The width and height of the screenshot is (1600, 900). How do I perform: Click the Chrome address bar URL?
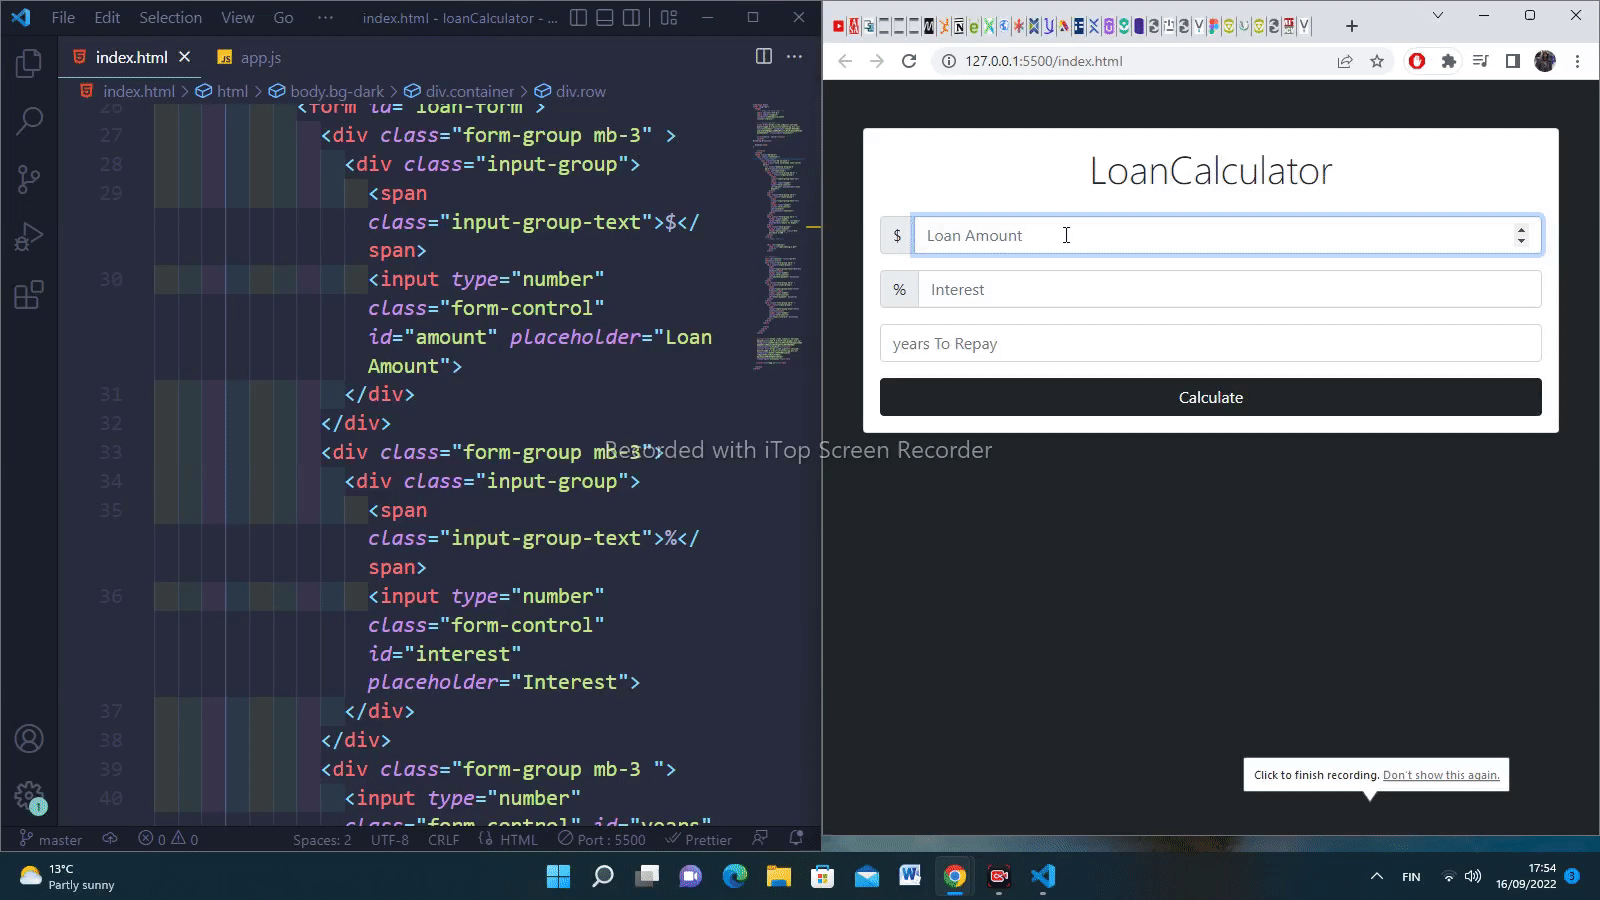1044,61
